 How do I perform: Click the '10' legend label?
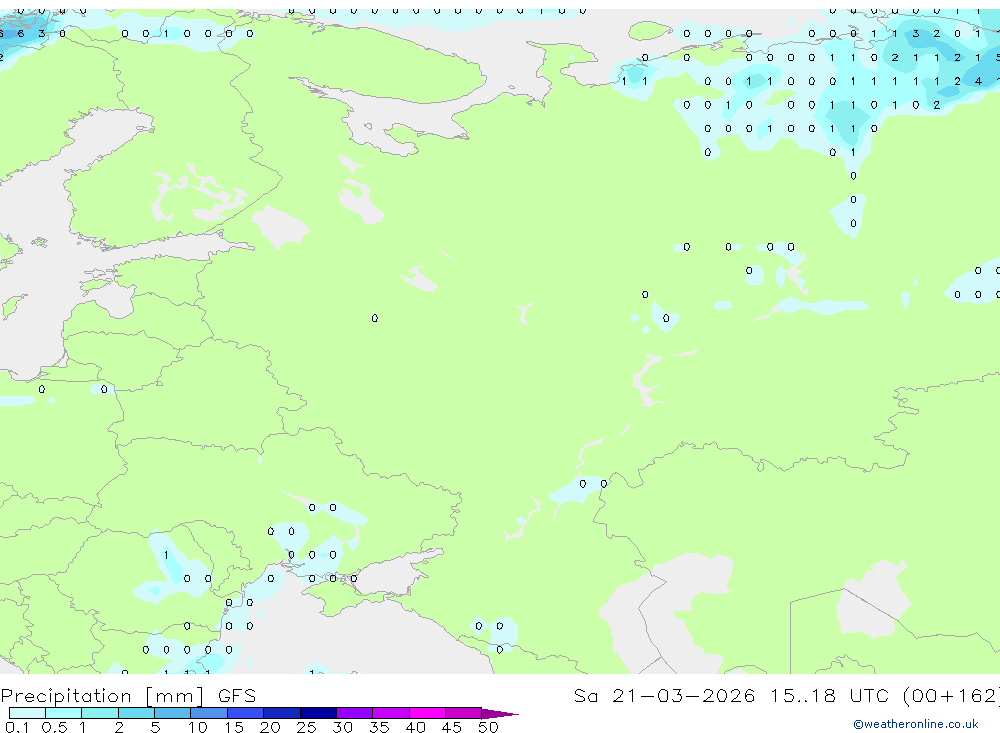tap(198, 727)
